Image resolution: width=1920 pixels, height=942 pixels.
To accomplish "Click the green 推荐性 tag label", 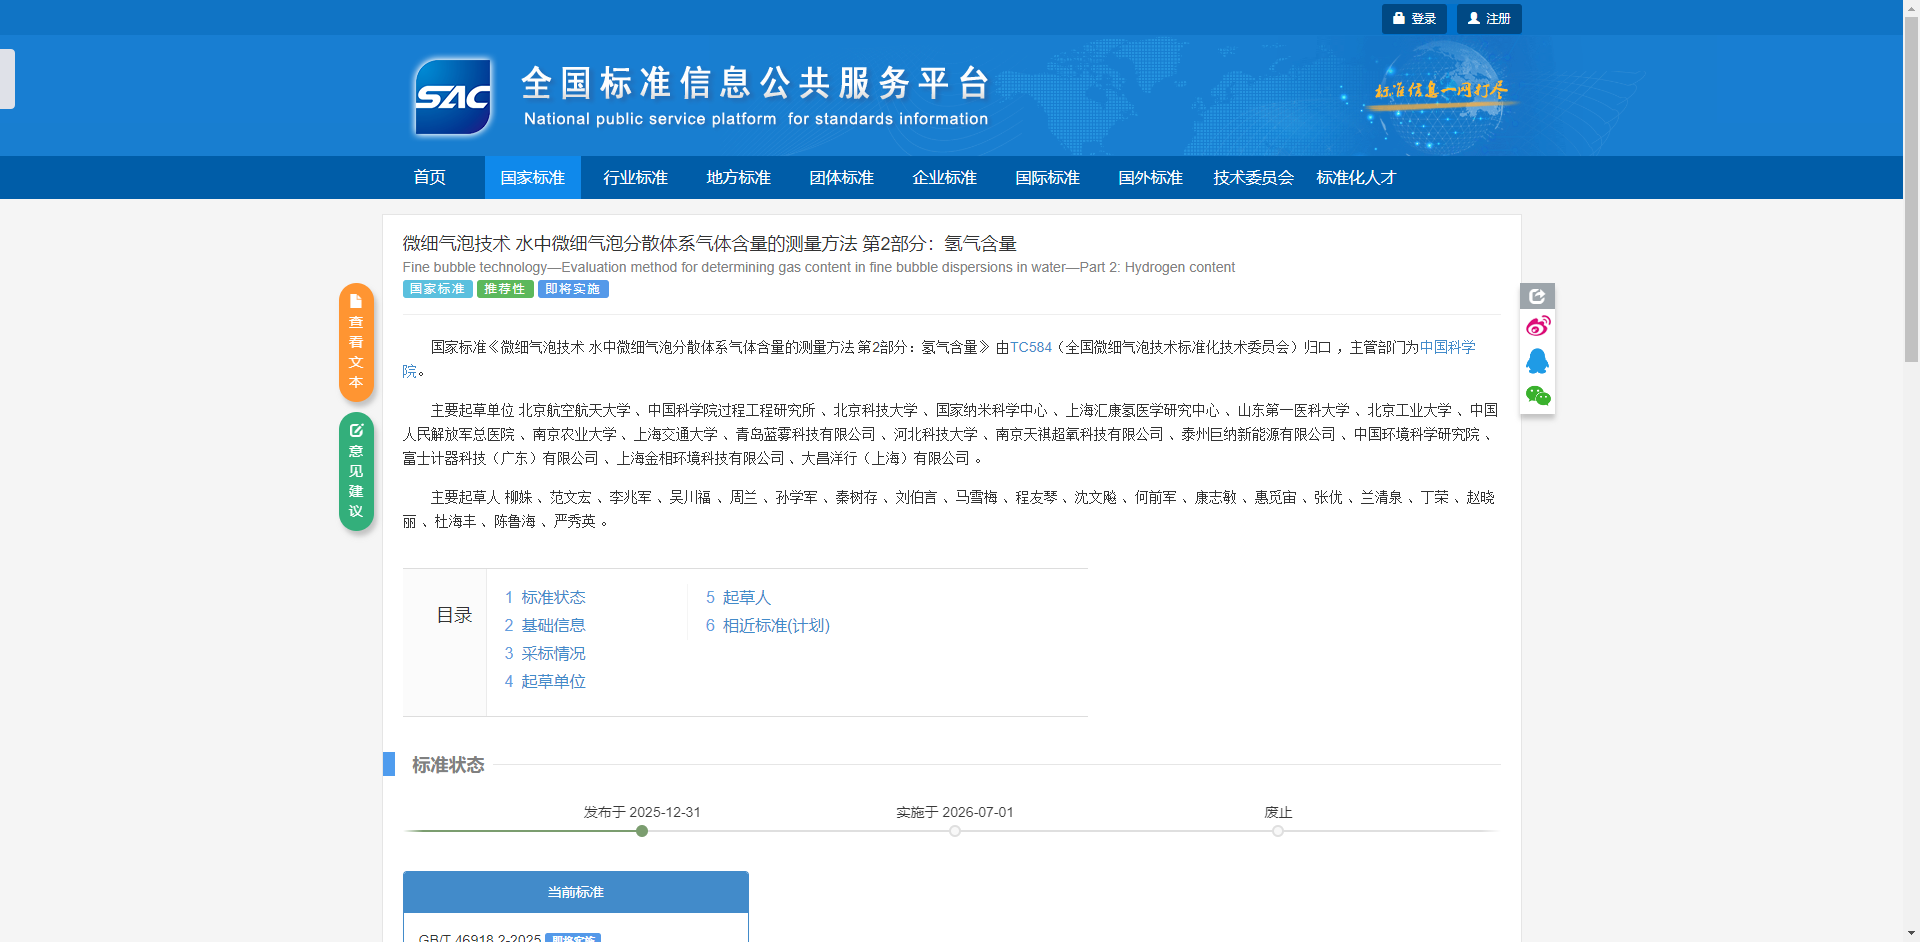I will [505, 289].
